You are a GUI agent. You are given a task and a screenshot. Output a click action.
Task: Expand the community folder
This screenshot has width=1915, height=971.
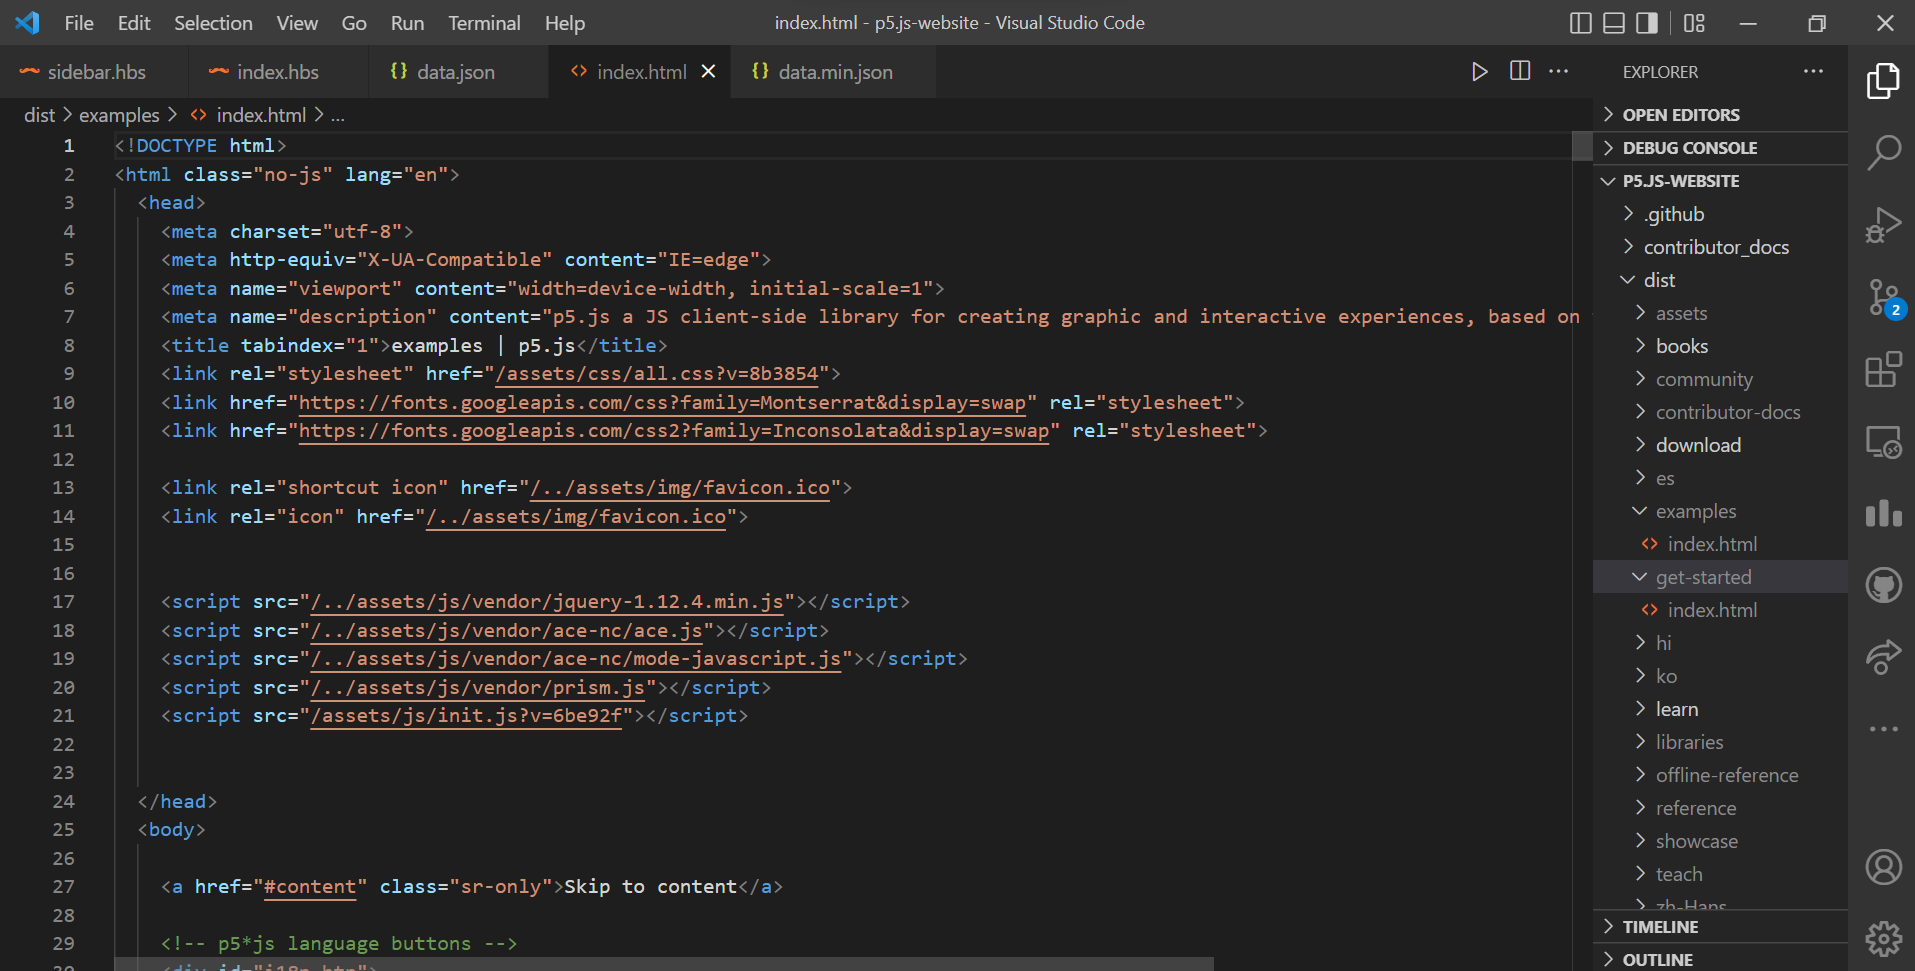[1720, 379]
